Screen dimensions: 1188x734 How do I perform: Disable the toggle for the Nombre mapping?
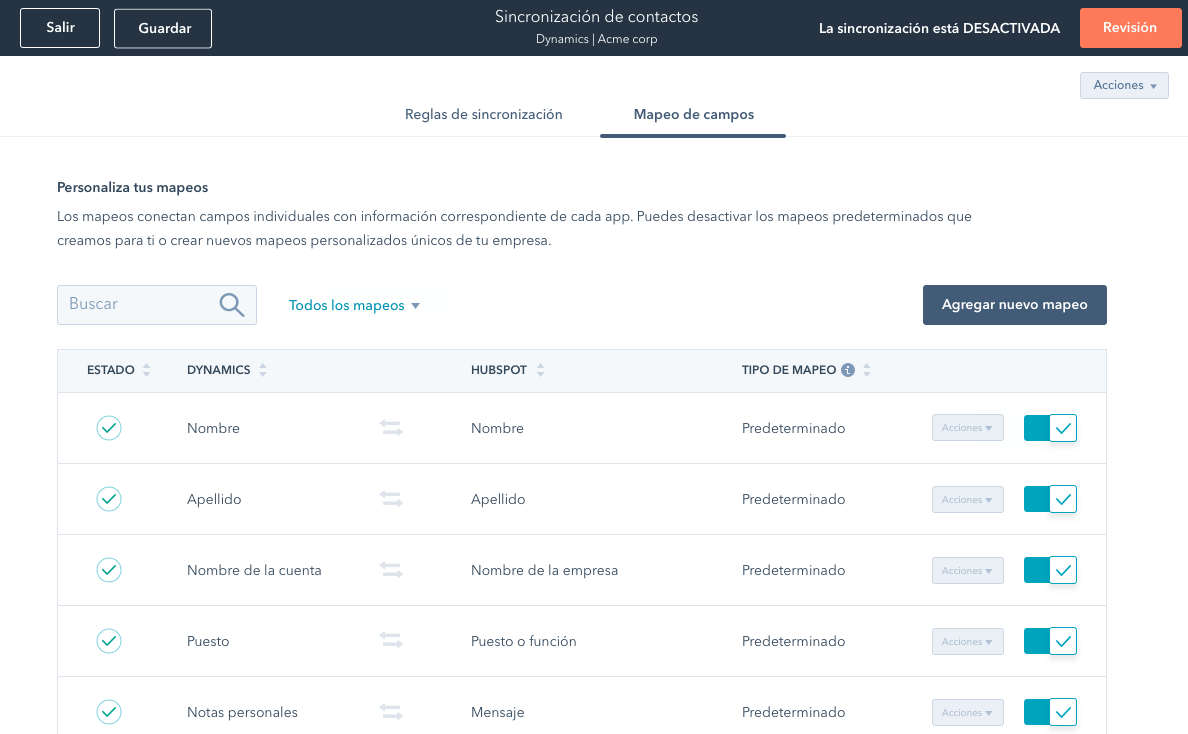[x=1050, y=427]
